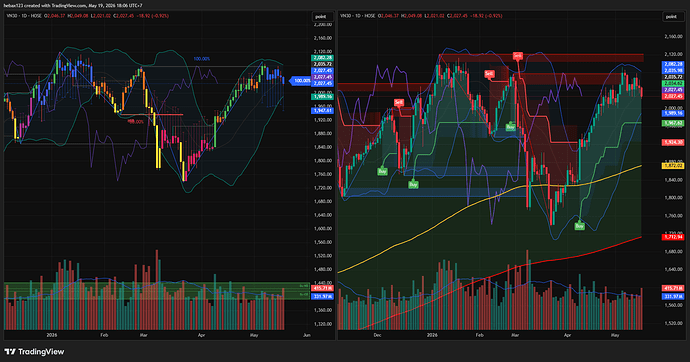Click the leftmost Buy signal on right chart
Screen dimensions: 690x362
tap(382, 171)
